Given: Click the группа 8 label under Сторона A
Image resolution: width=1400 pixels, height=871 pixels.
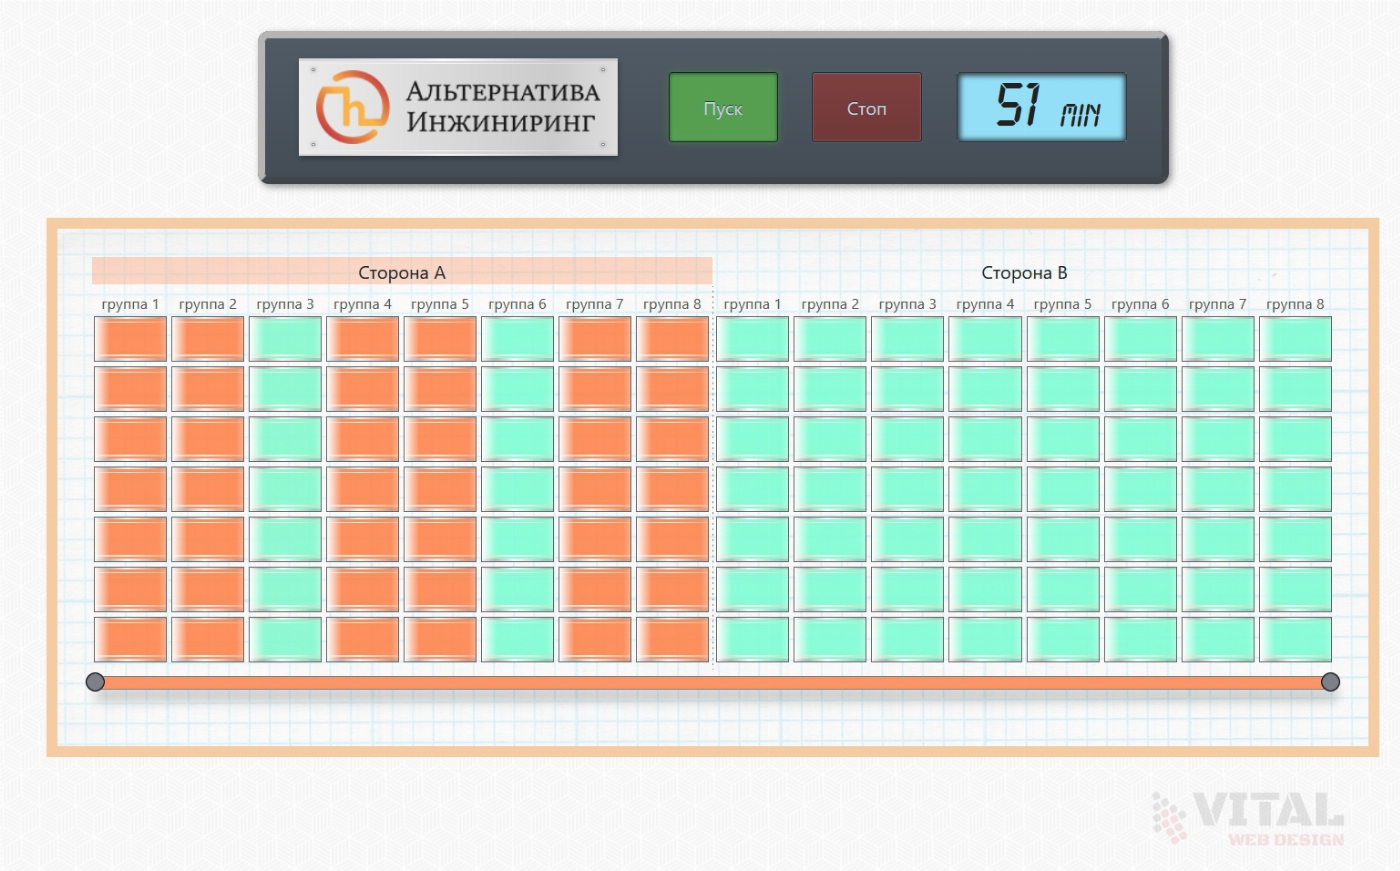Looking at the screenshot, I should tap(672, 304).
